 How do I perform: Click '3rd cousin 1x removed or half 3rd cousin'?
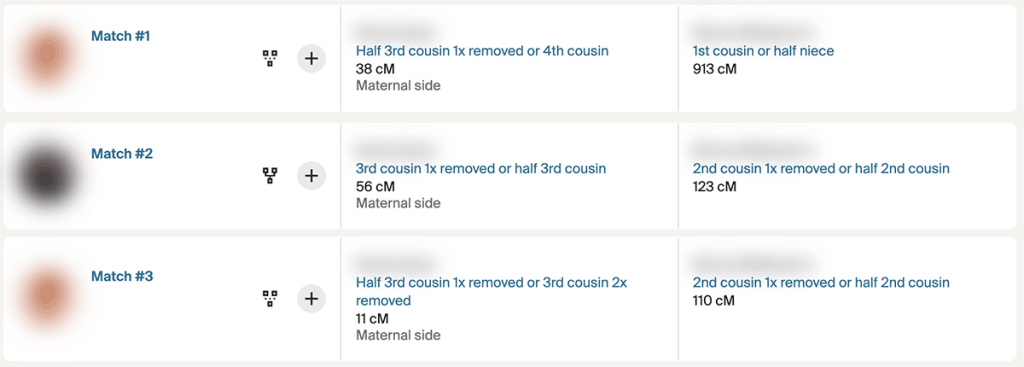click(x=481, y=168)
